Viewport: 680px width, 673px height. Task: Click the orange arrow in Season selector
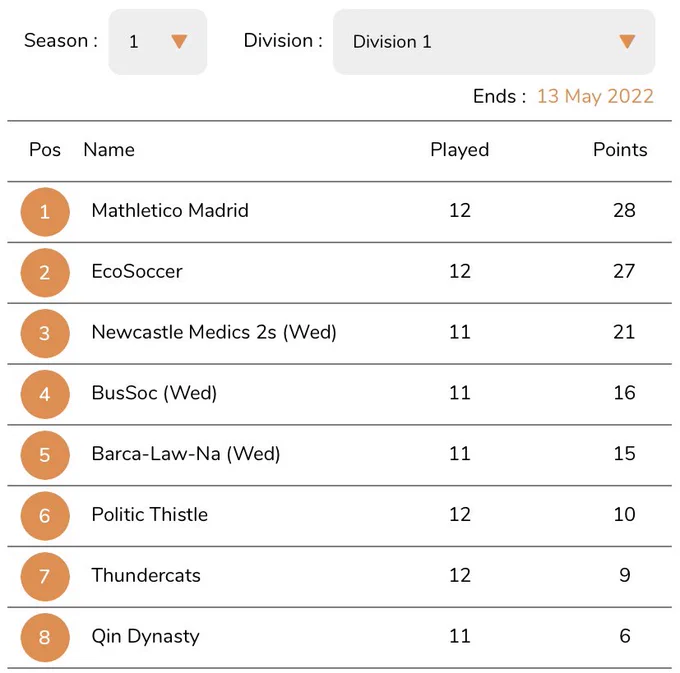coord(179,42)
